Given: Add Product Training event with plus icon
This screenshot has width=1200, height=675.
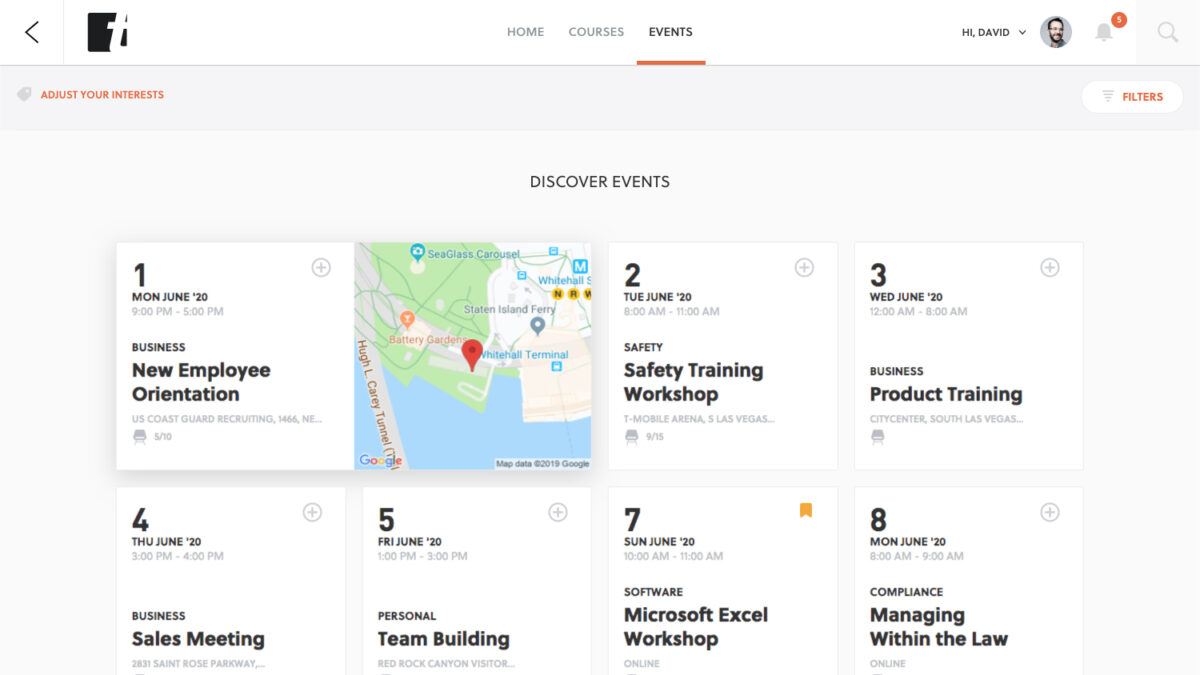Looking at the screenshot, I should click(x=1050, y=267).
